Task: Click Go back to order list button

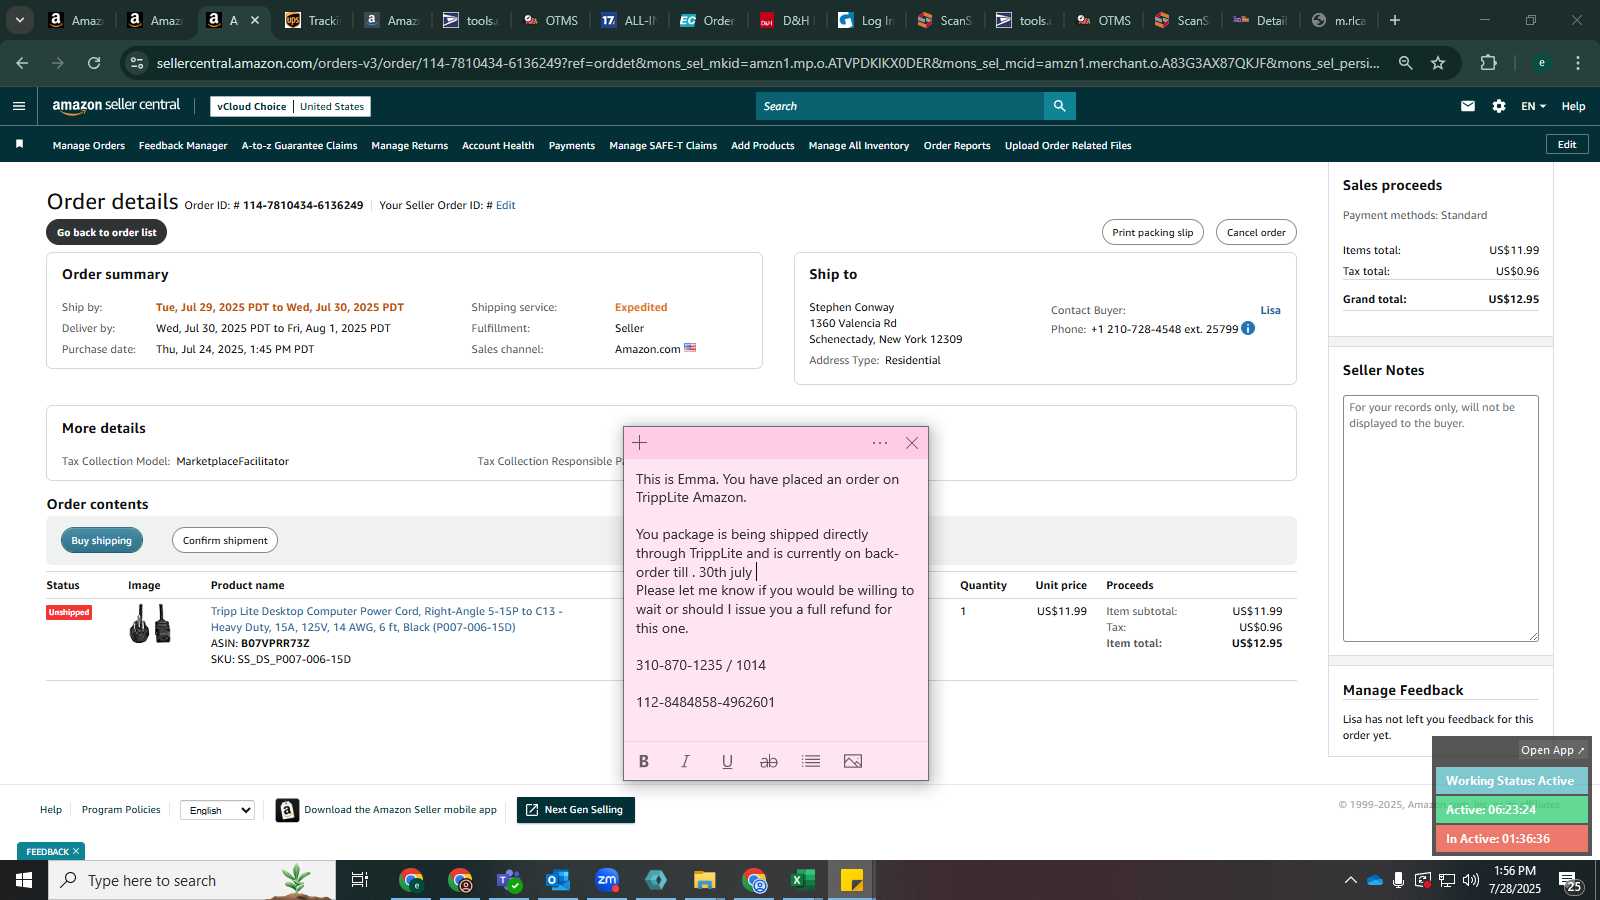Action: point(107,232)
